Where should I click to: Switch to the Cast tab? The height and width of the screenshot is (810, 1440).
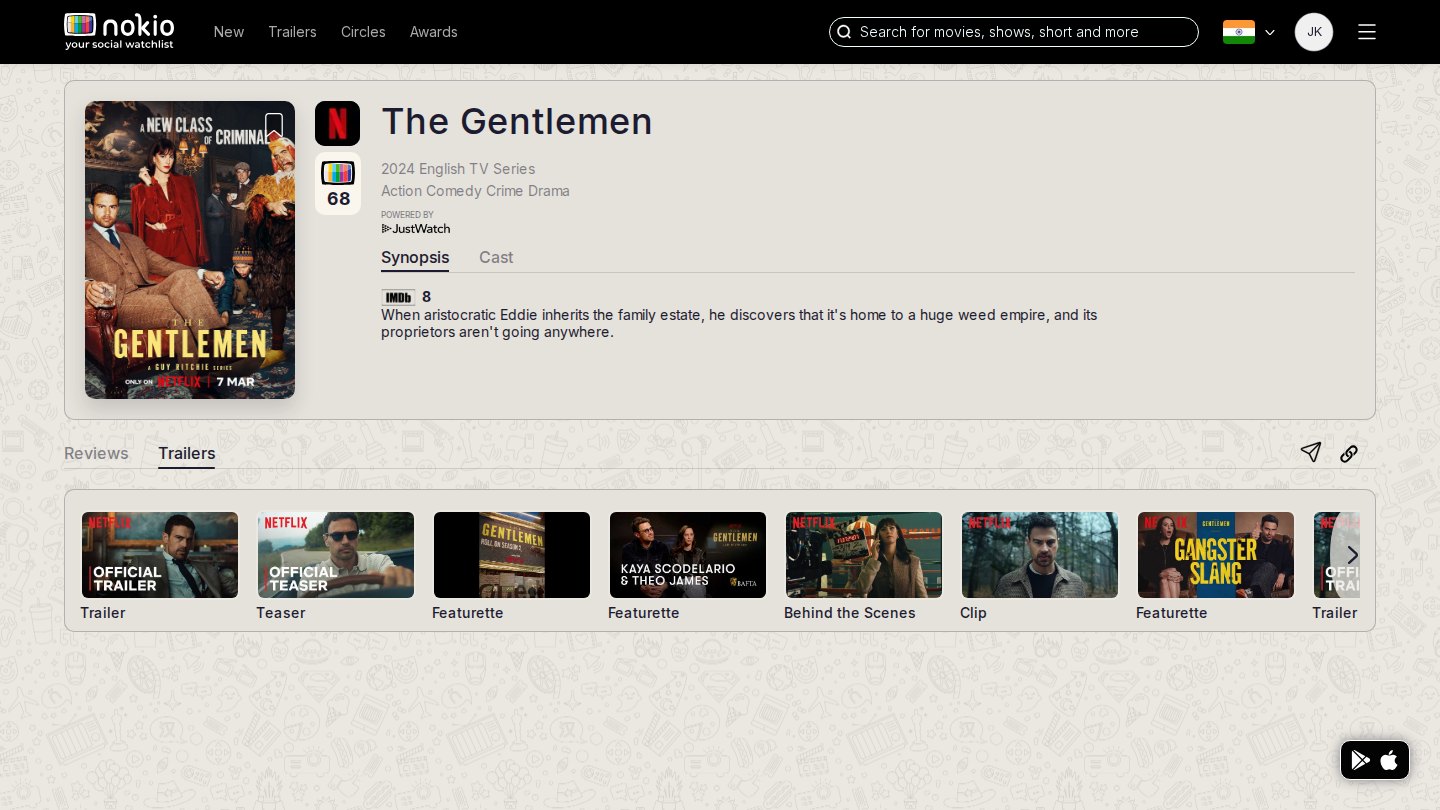pos(496,258)
